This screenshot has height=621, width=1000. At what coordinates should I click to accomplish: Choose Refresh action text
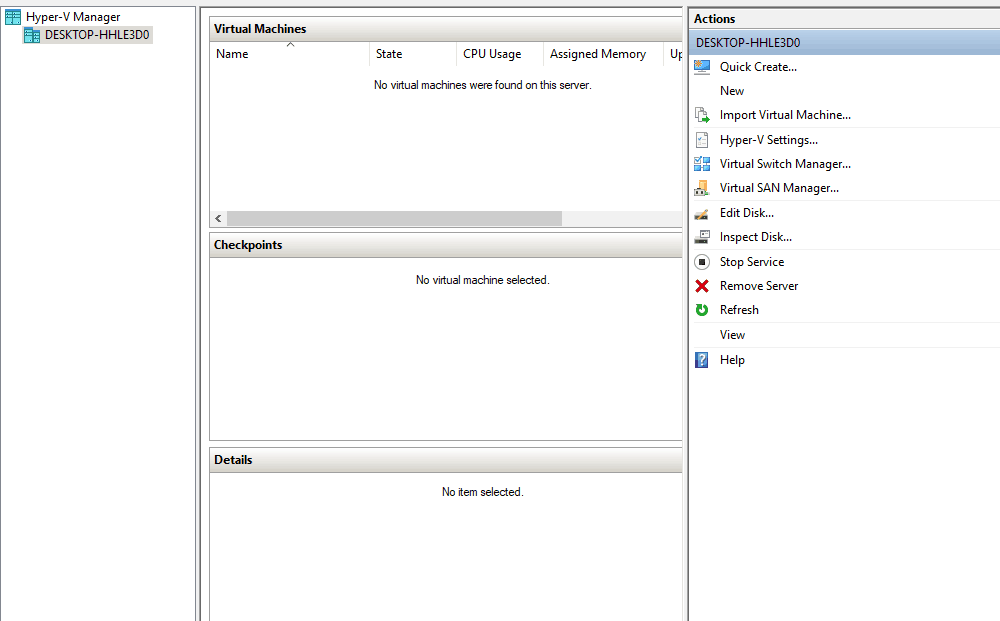pos(739,310)
